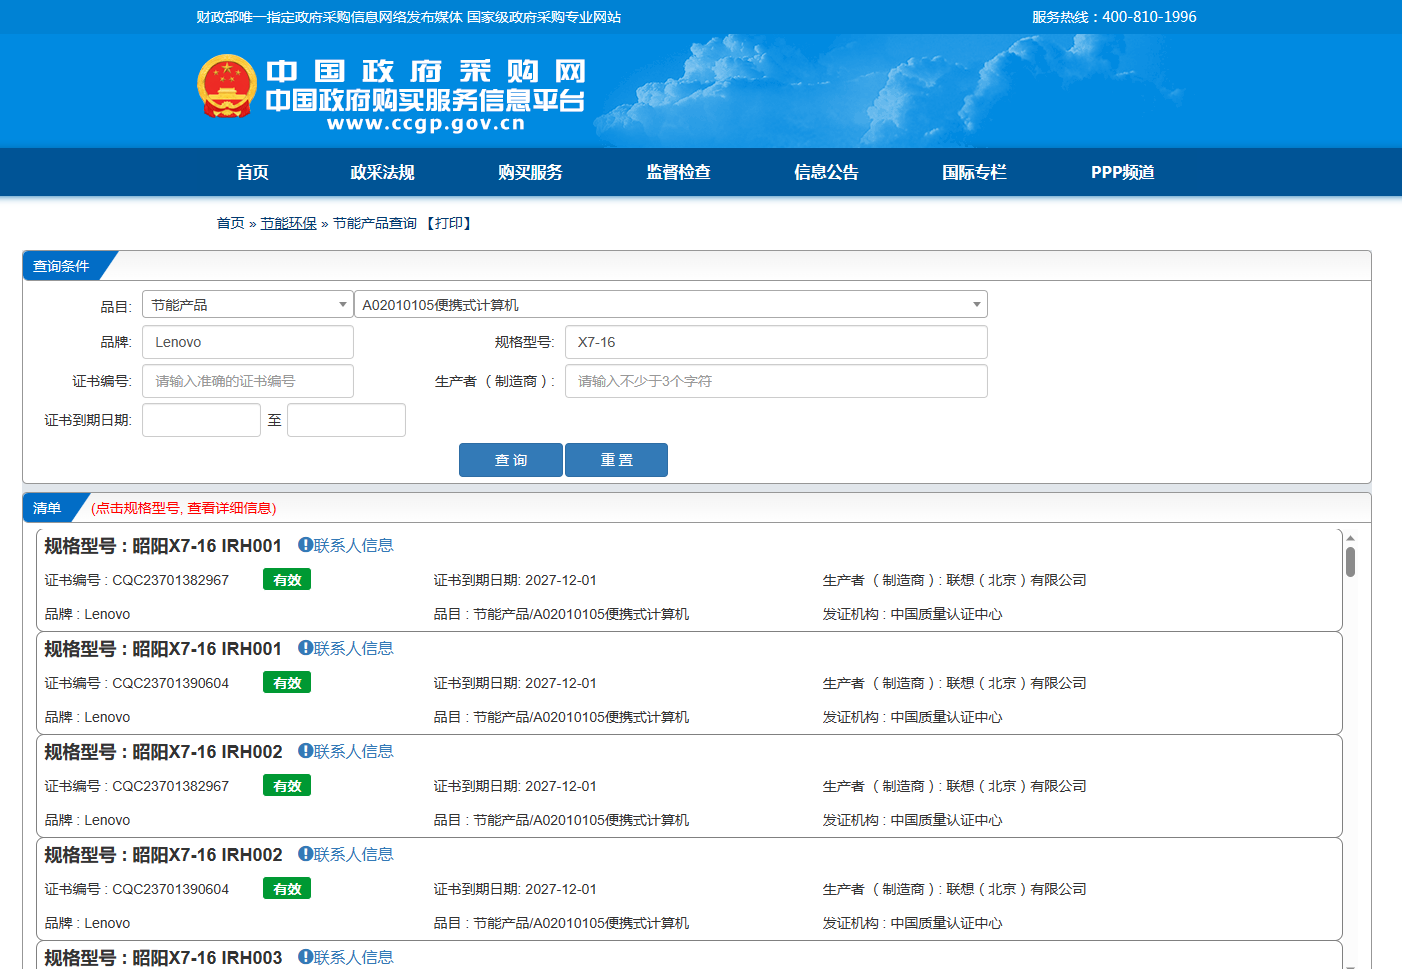Screen dimensions: 1402x969
Task: Select 监督检查 in the navigation bar
Action: click(x=678, y=172)
